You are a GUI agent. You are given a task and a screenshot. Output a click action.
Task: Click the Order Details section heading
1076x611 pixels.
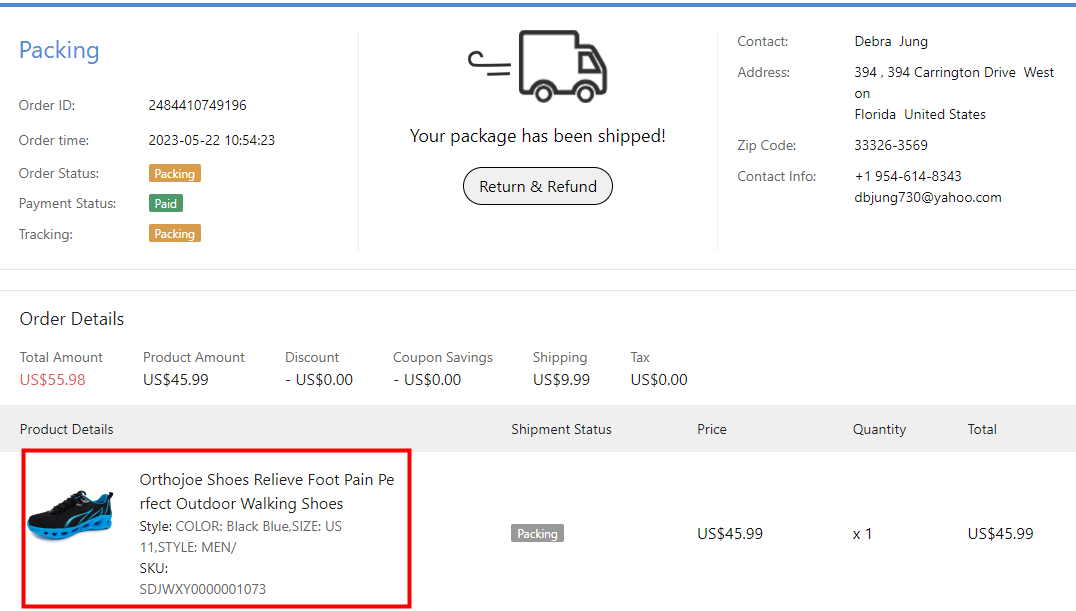tap(72, 319)
